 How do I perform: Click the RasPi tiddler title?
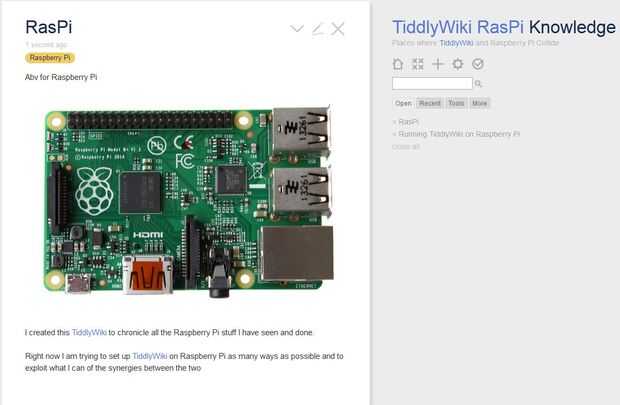49,27
